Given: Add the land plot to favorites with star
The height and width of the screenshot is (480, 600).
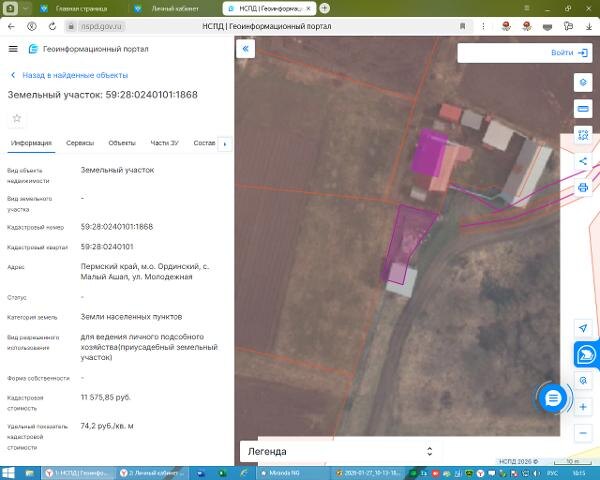Looking at the screenshot, I should pyautogui.click(x=16, y=118).
